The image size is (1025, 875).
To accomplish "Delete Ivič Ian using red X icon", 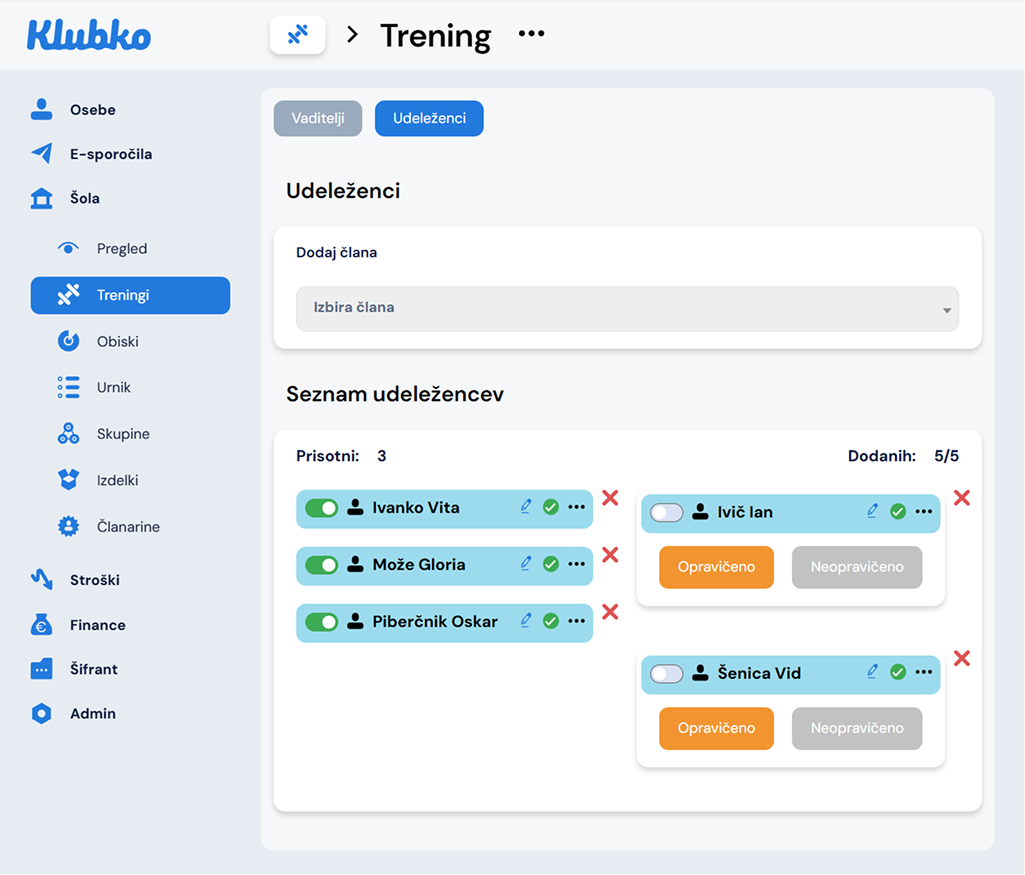I will click(x=962, y=497).
